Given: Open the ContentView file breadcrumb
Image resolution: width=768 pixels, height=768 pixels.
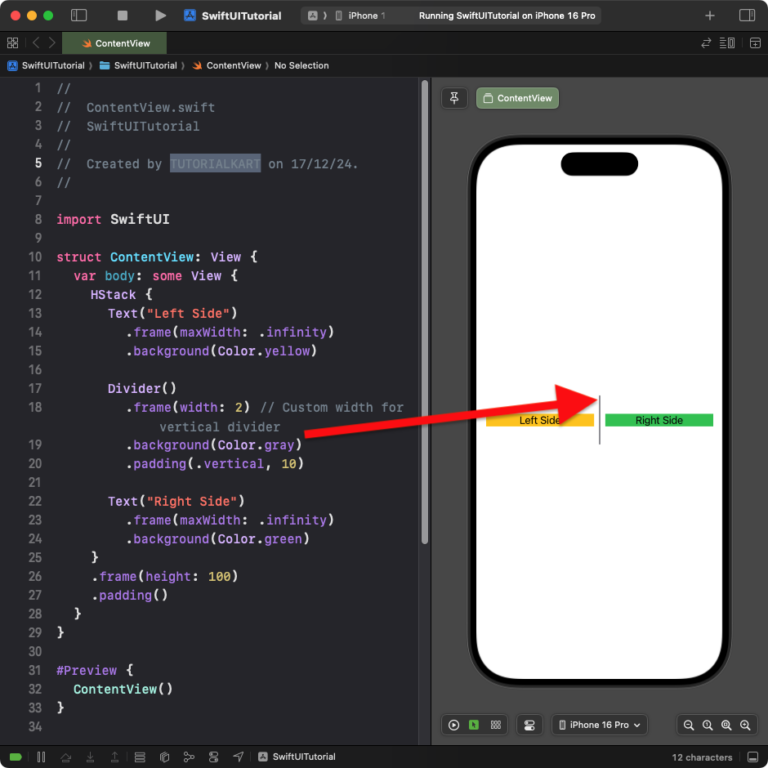Looking at the screenshot, I should [227, 66].
